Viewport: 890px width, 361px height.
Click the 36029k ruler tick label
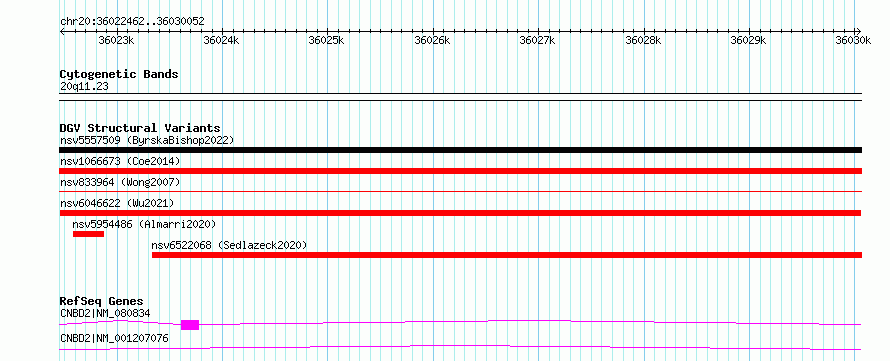click(748, 40)
